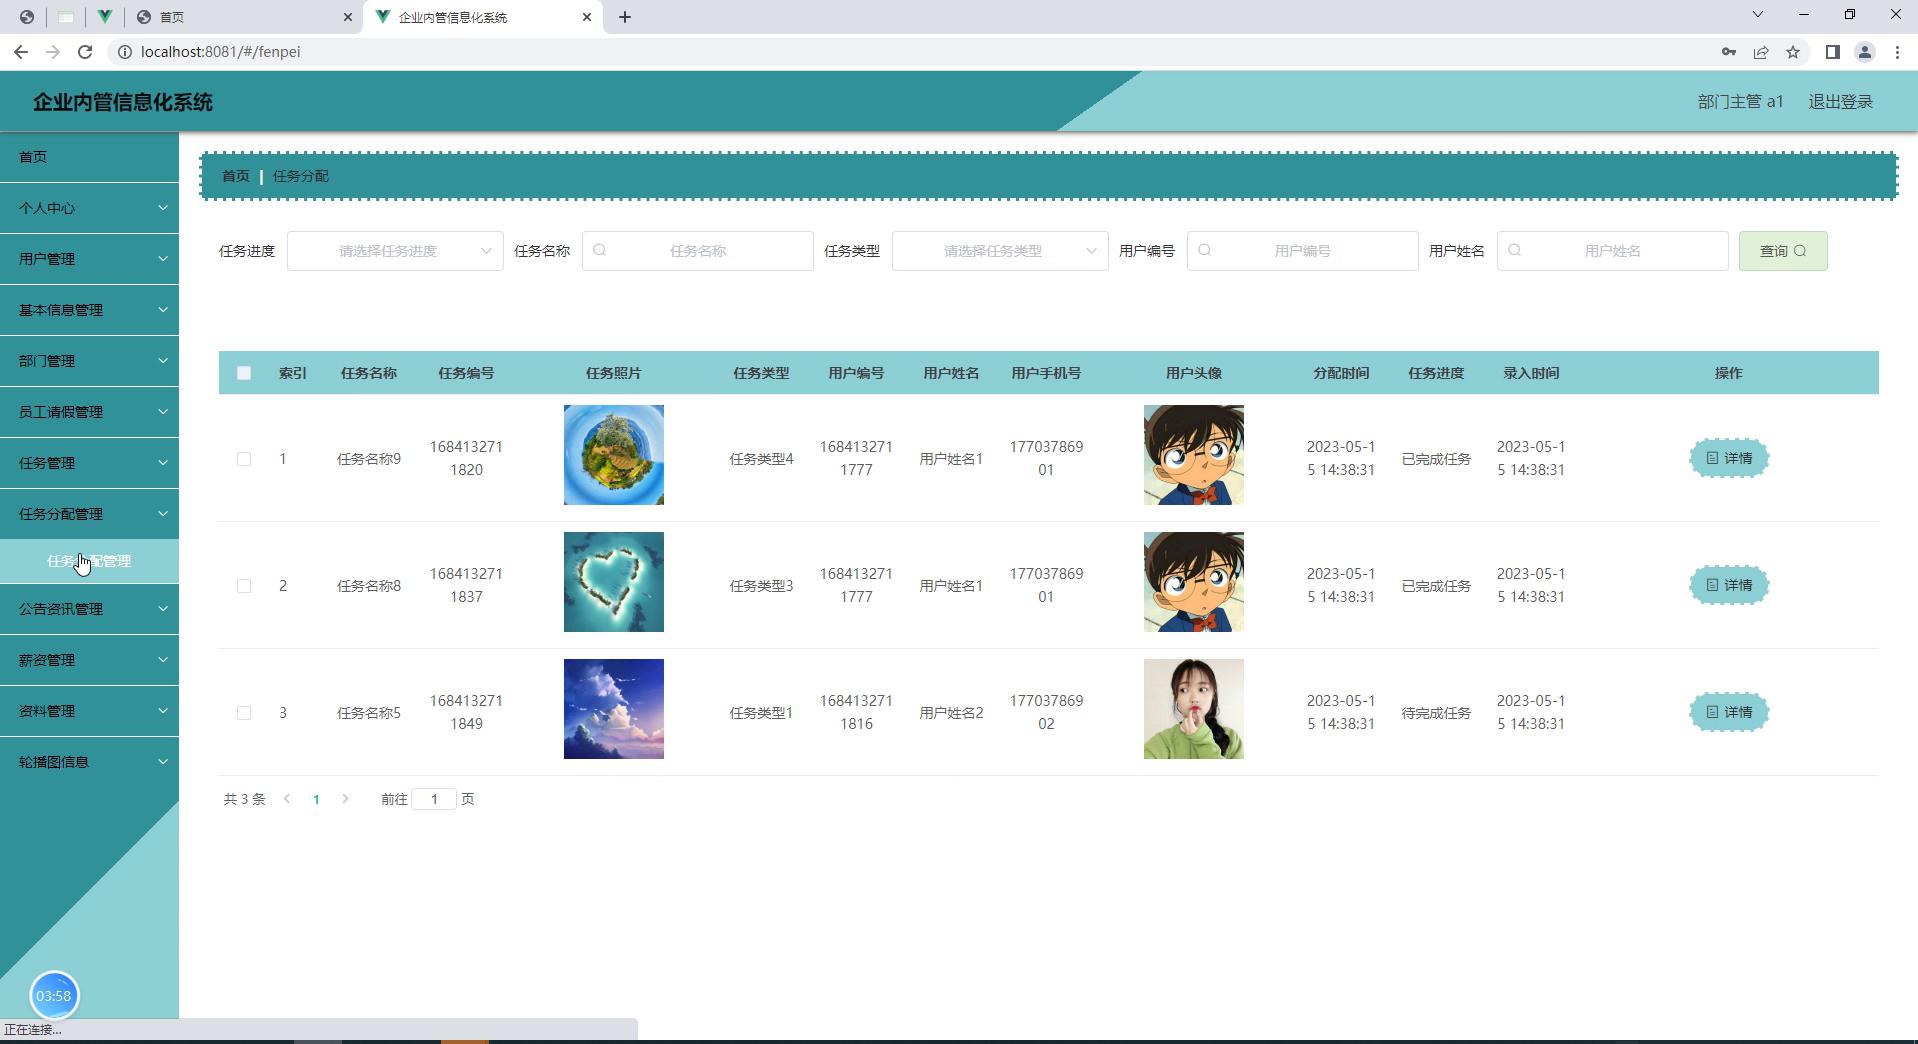Open the green planet task photo
This screenshot has width=1918, height=1044.
click(x=614, y=455)
